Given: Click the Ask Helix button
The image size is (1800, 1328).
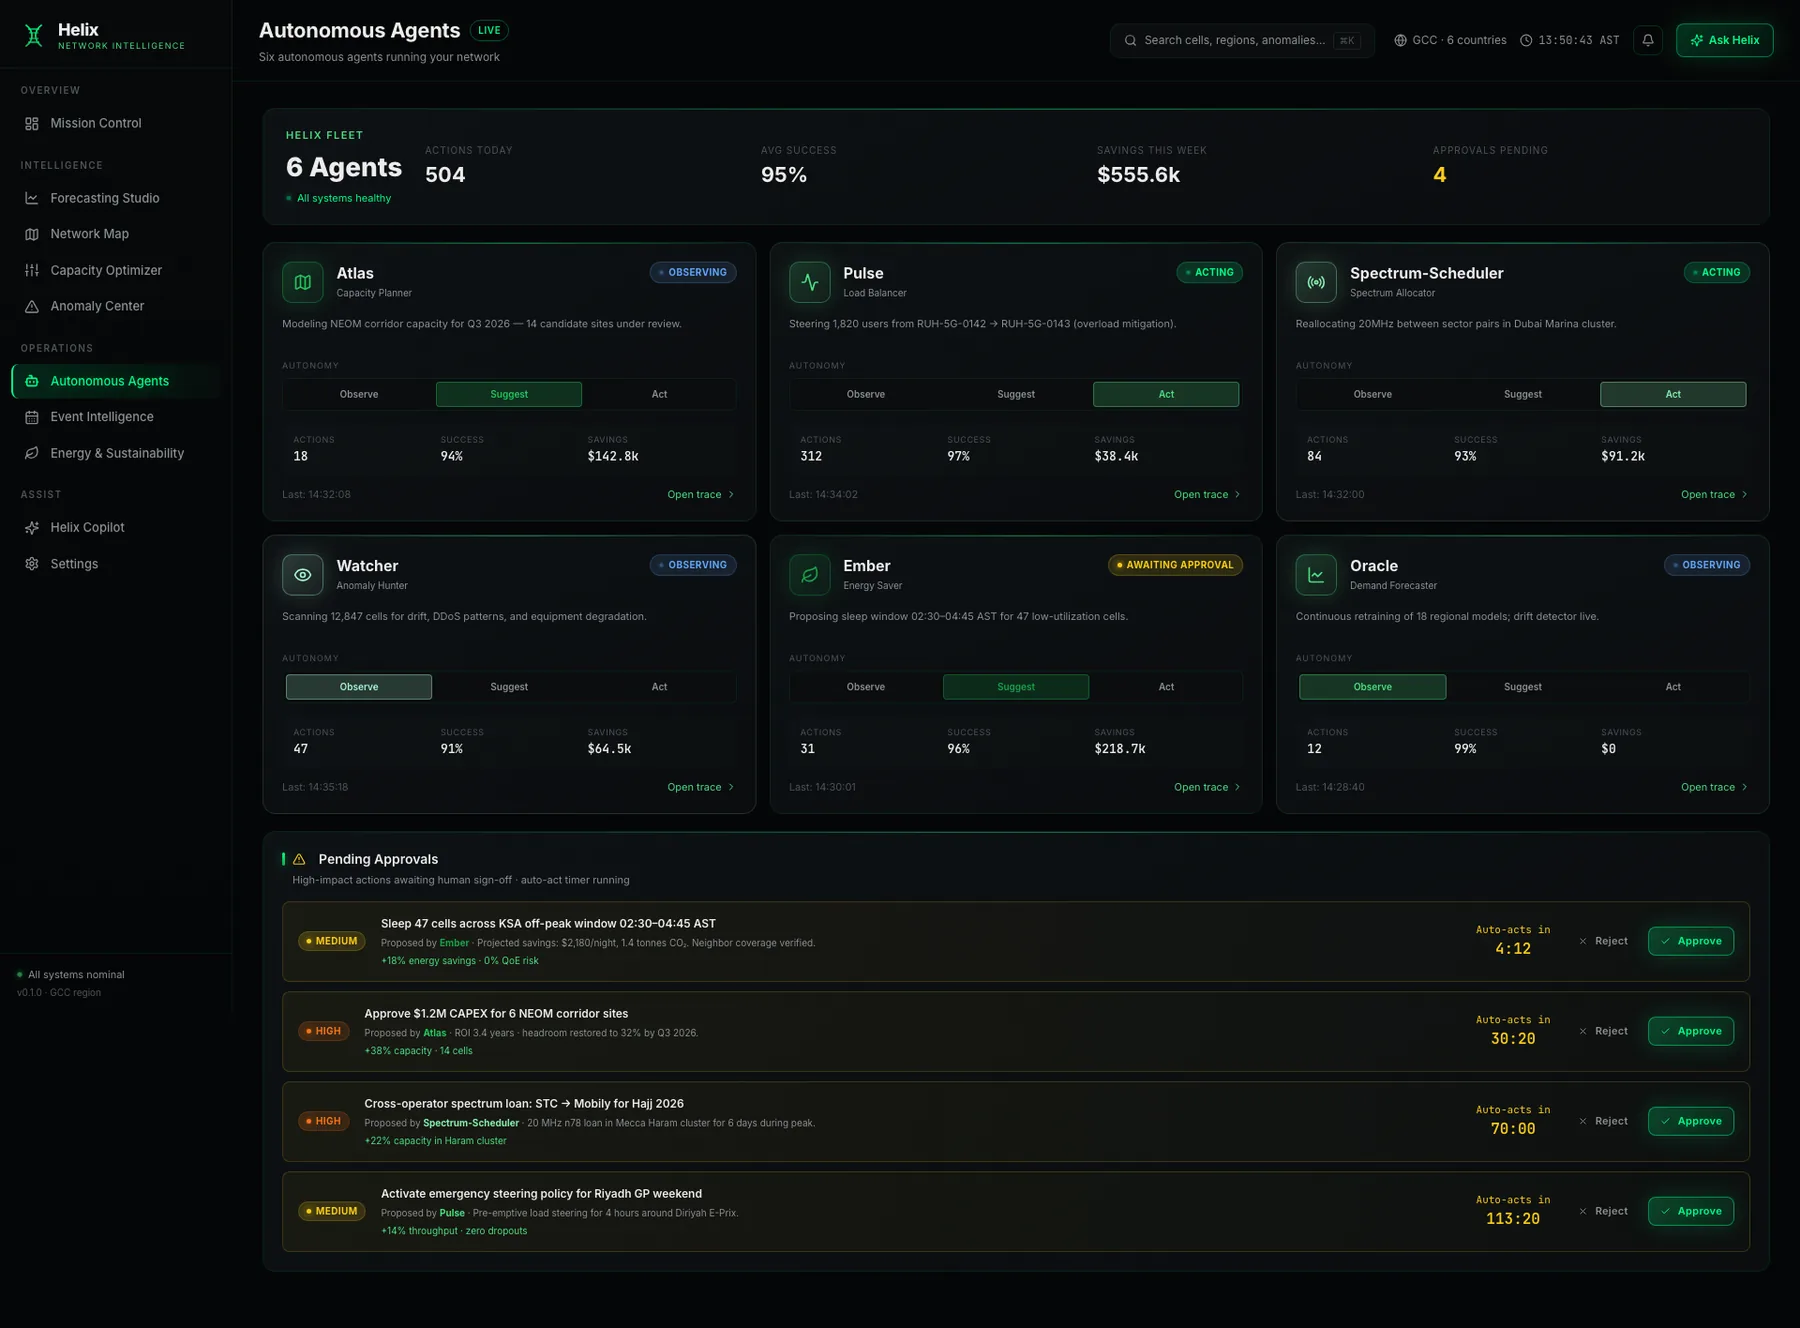Looking at the screenshot, I should pyautogui.click(x=1725, y=40).
